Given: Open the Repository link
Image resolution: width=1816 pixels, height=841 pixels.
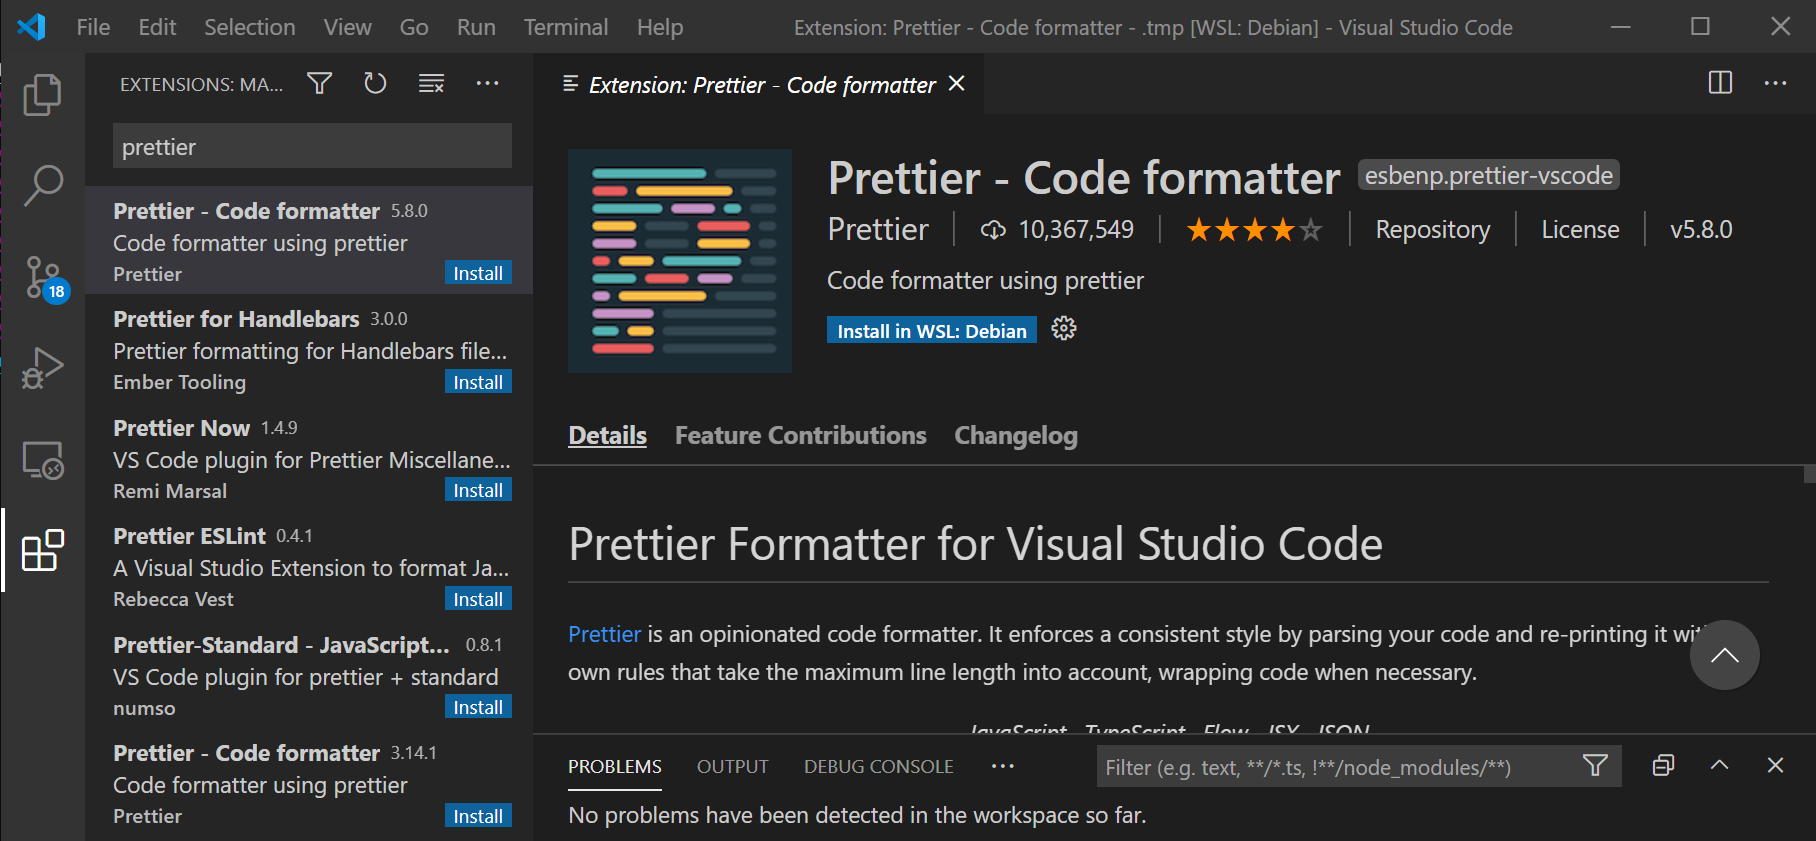Looking at the screenshot, I should (x=1432, y=230).
